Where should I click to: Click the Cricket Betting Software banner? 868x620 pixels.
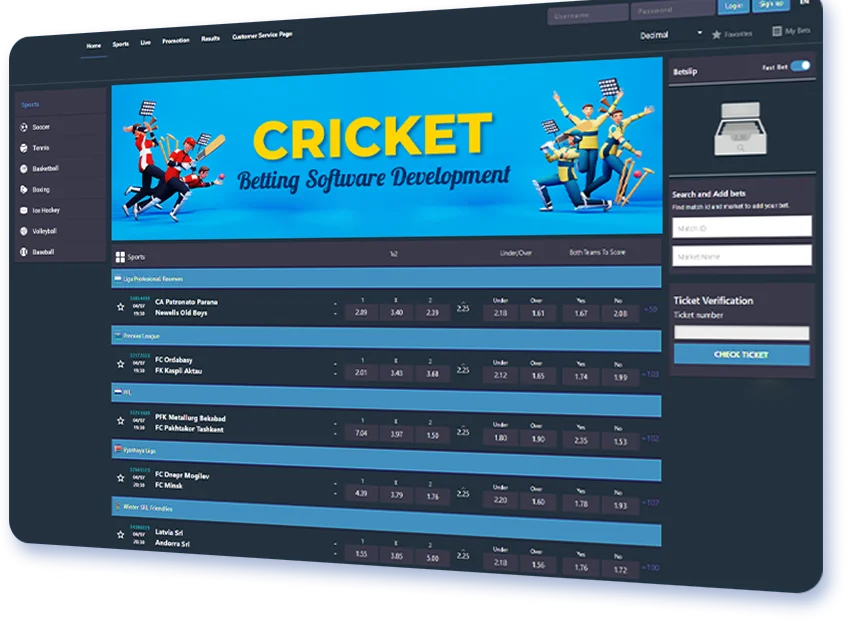tap(387, 149)
